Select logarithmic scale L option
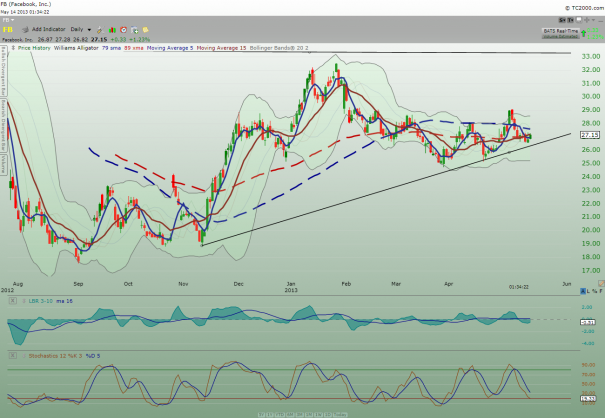Screen dimensions: 605x418 click(x=589, y=291)
